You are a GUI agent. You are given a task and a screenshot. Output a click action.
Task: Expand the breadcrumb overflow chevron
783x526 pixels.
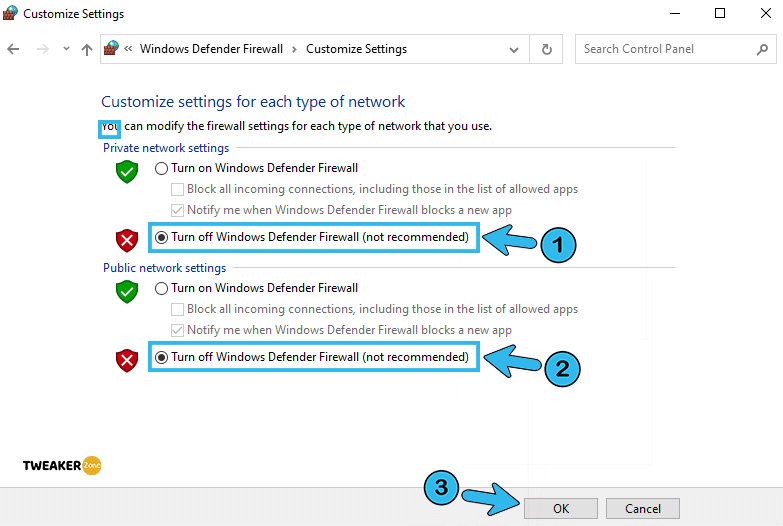click(x=128, y=48)
